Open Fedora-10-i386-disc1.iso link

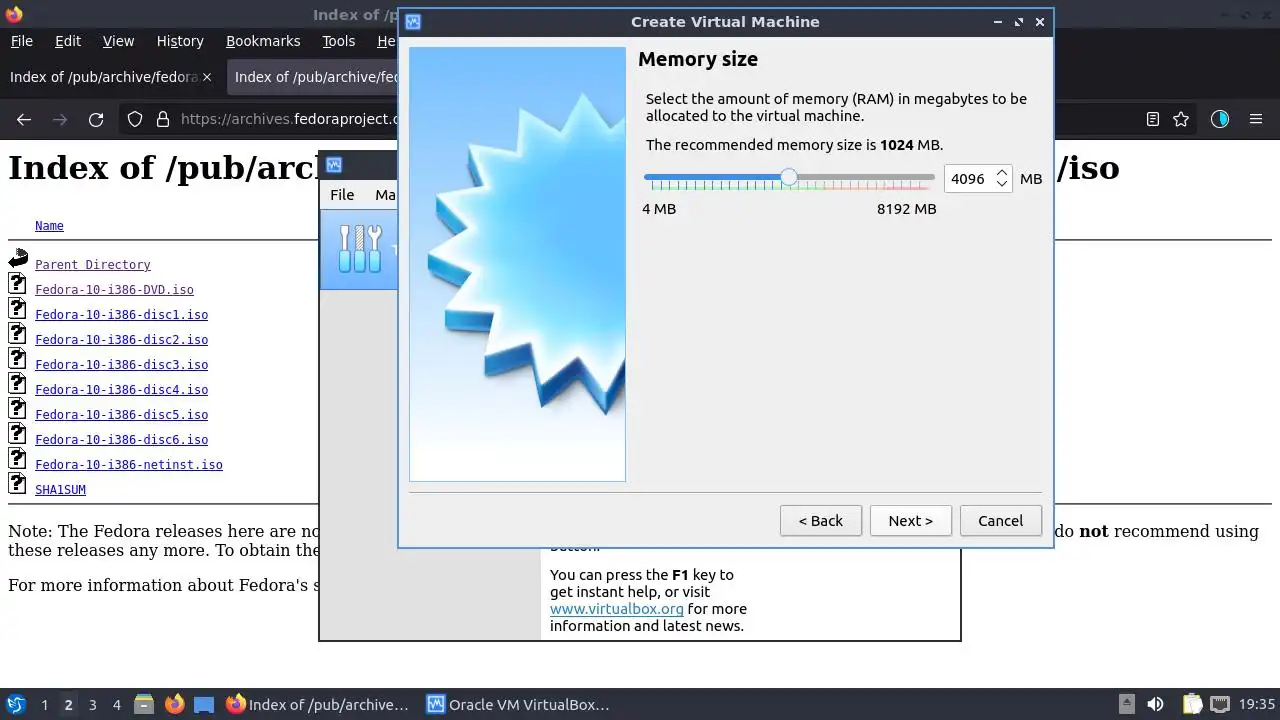tap(122, 315)
